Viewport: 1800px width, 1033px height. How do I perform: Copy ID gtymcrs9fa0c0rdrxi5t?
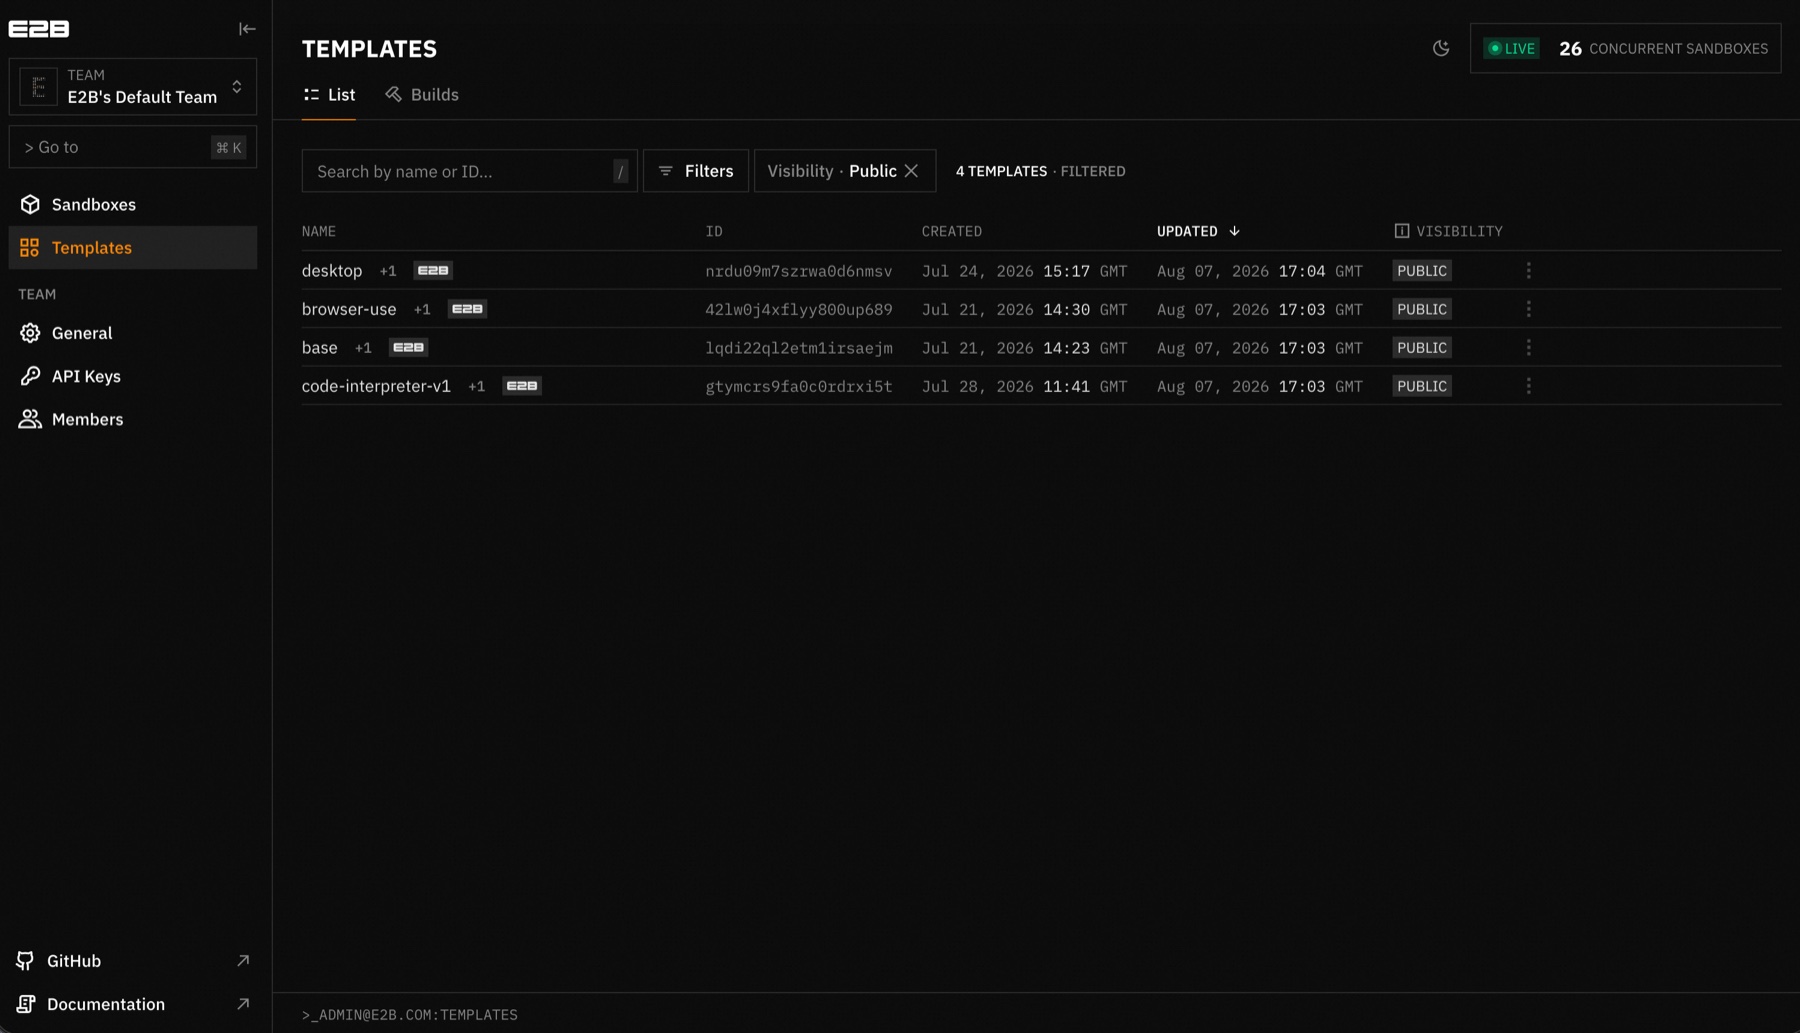(799, 386)
